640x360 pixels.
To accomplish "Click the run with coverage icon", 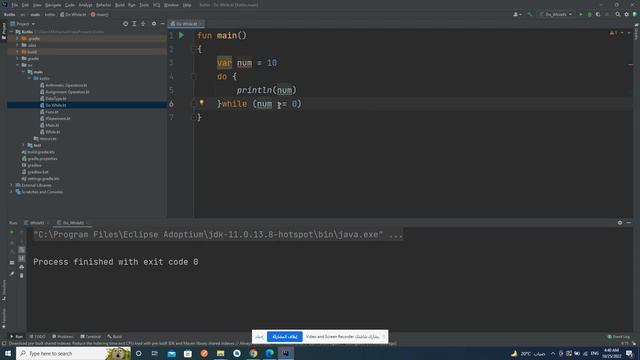I will tap(598, 14).
